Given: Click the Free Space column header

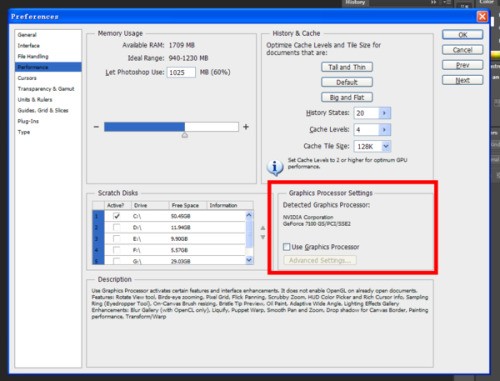Looking at the screenshot, I should [x=188, y=205].
